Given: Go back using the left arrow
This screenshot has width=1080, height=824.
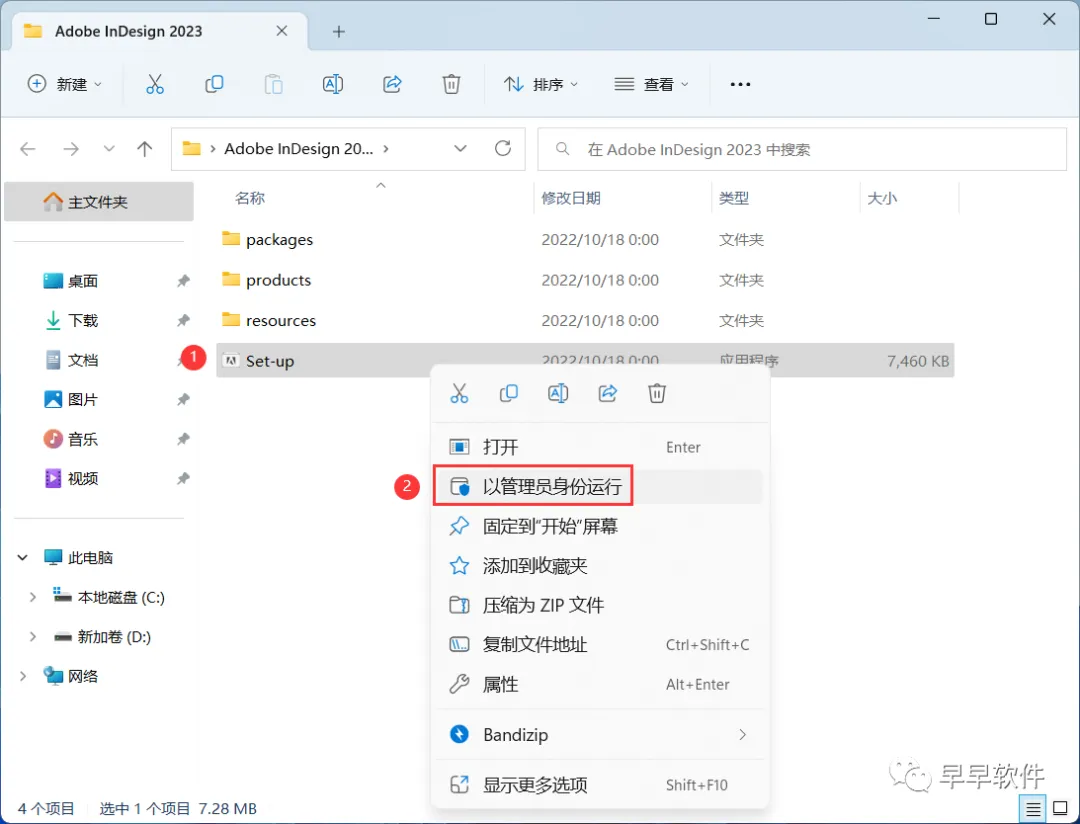Looking at the screenshot, I should click(x=28, y=149).
